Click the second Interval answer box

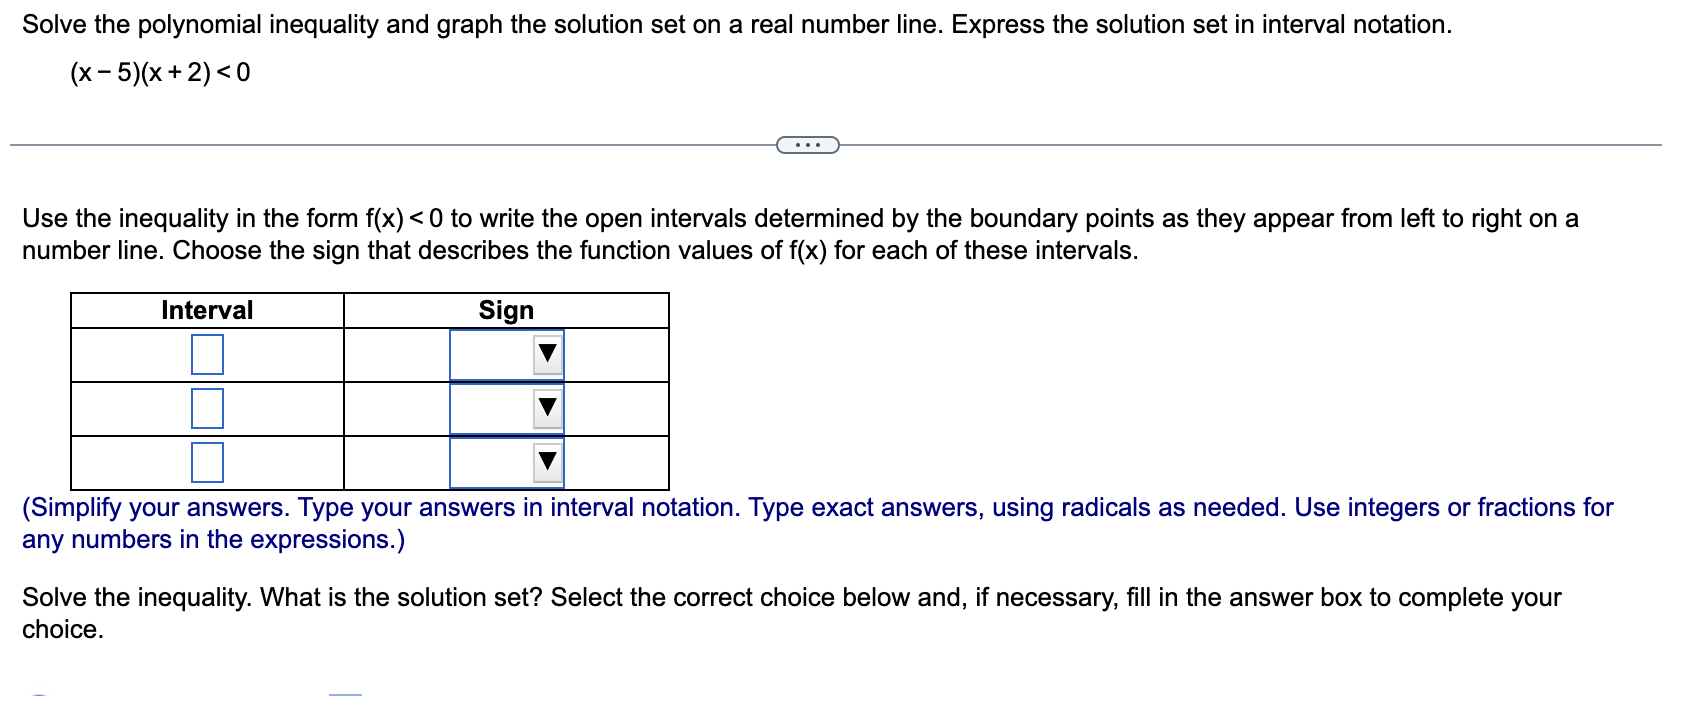point(205,407)
